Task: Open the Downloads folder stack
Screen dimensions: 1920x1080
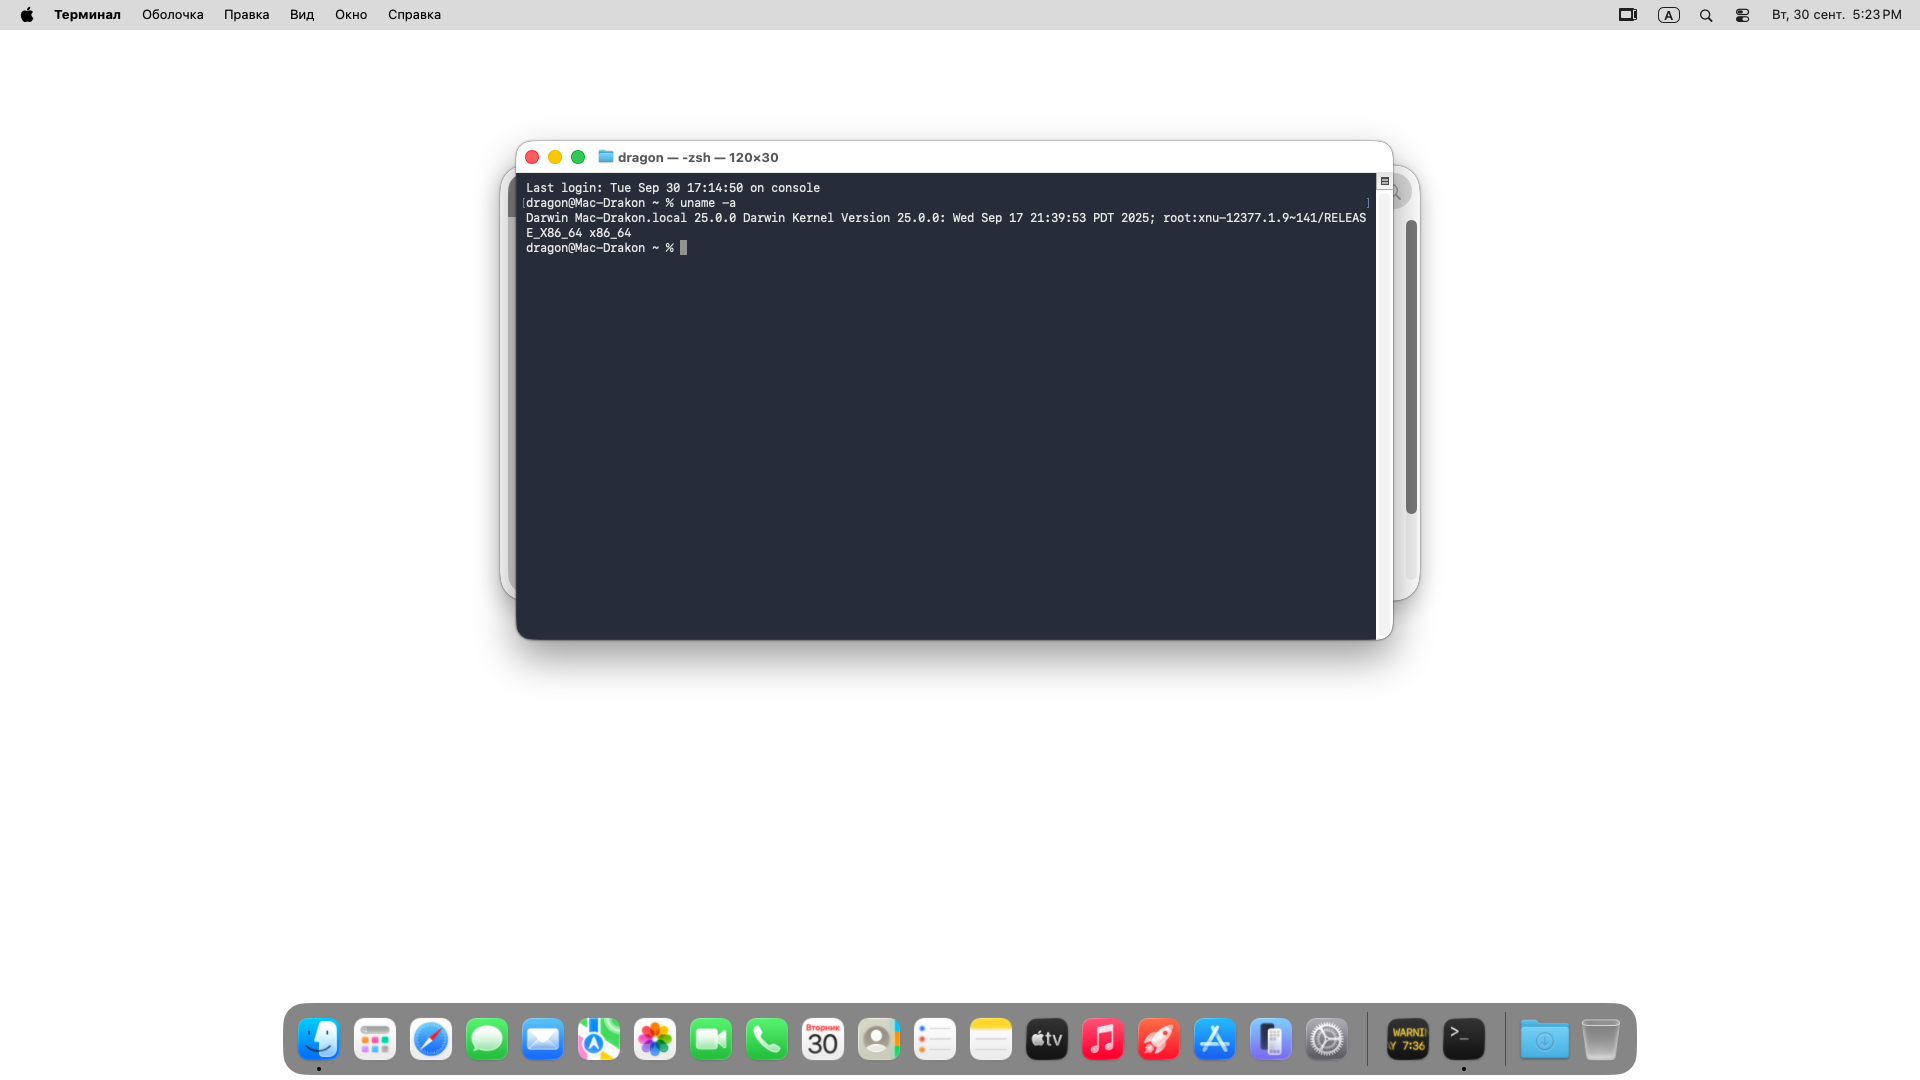Action: pos(1544,1039)
